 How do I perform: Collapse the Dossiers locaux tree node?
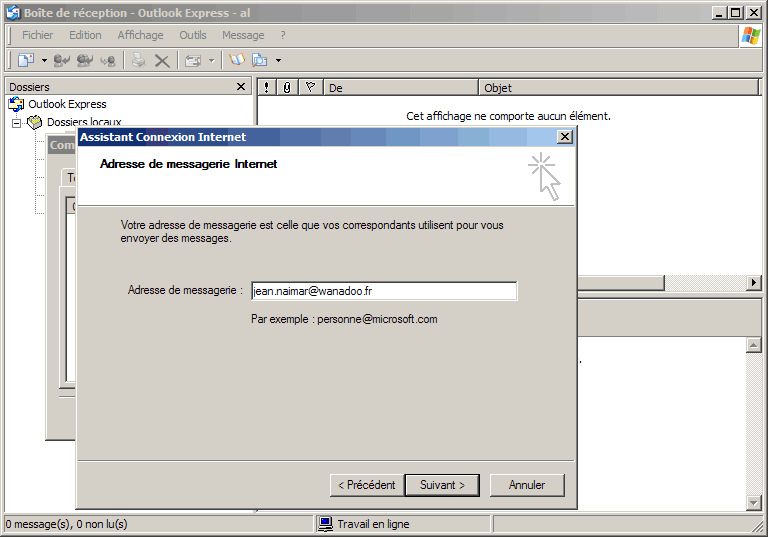coord(17,123)
